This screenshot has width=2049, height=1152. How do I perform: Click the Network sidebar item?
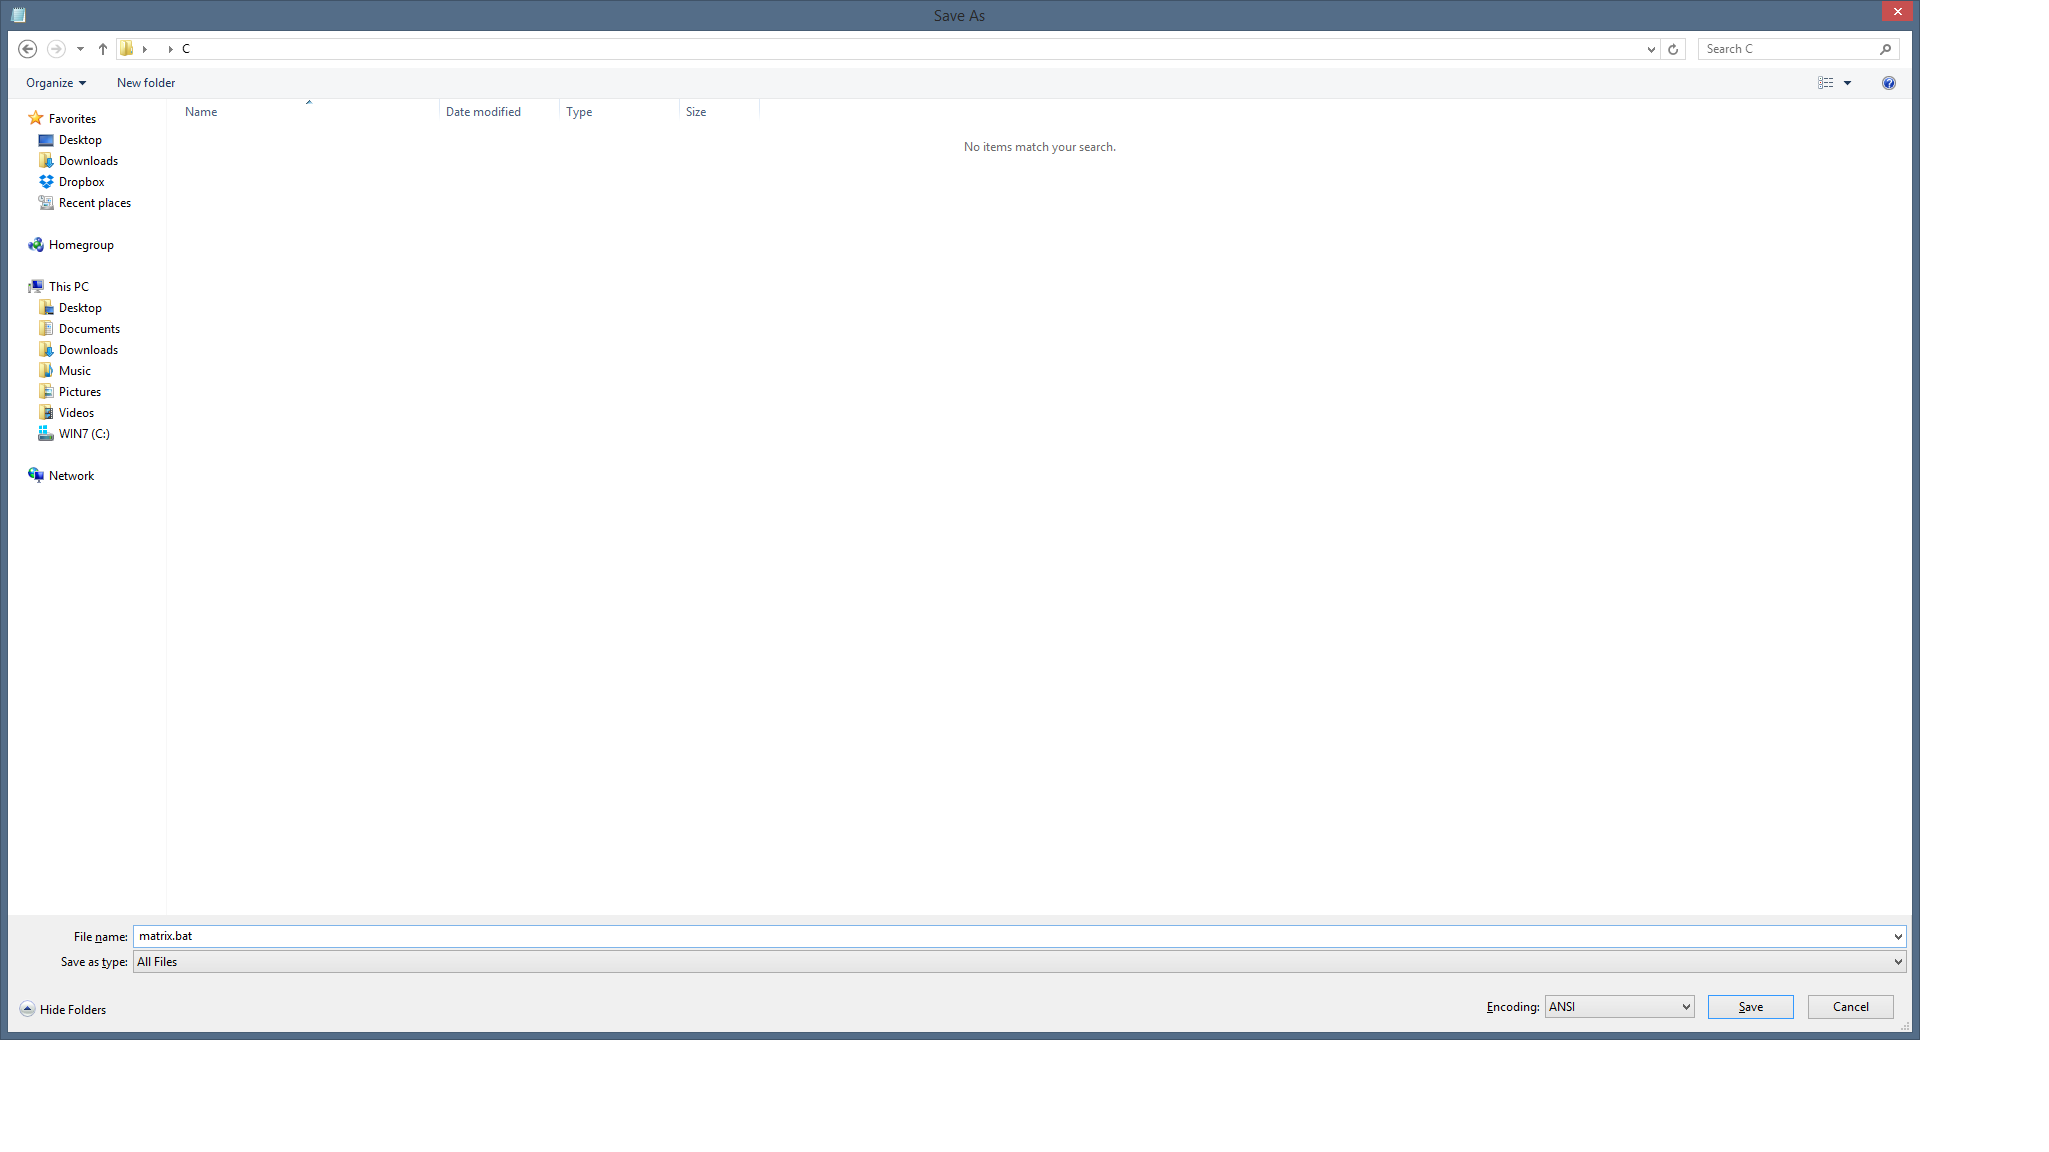pyautogui.click(x=72, y=474)
